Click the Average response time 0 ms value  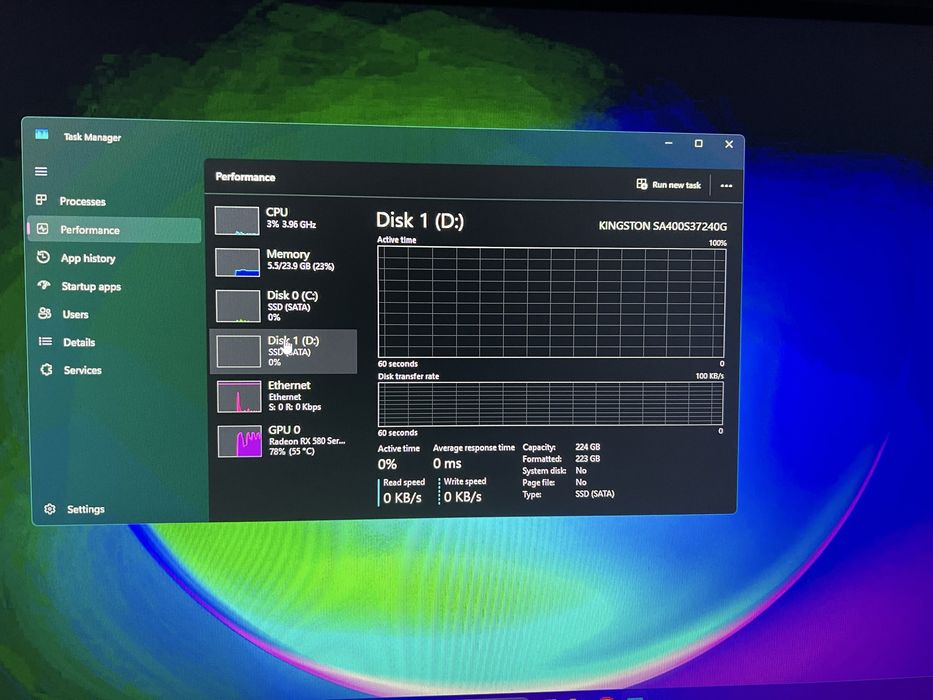click(447, 464)
